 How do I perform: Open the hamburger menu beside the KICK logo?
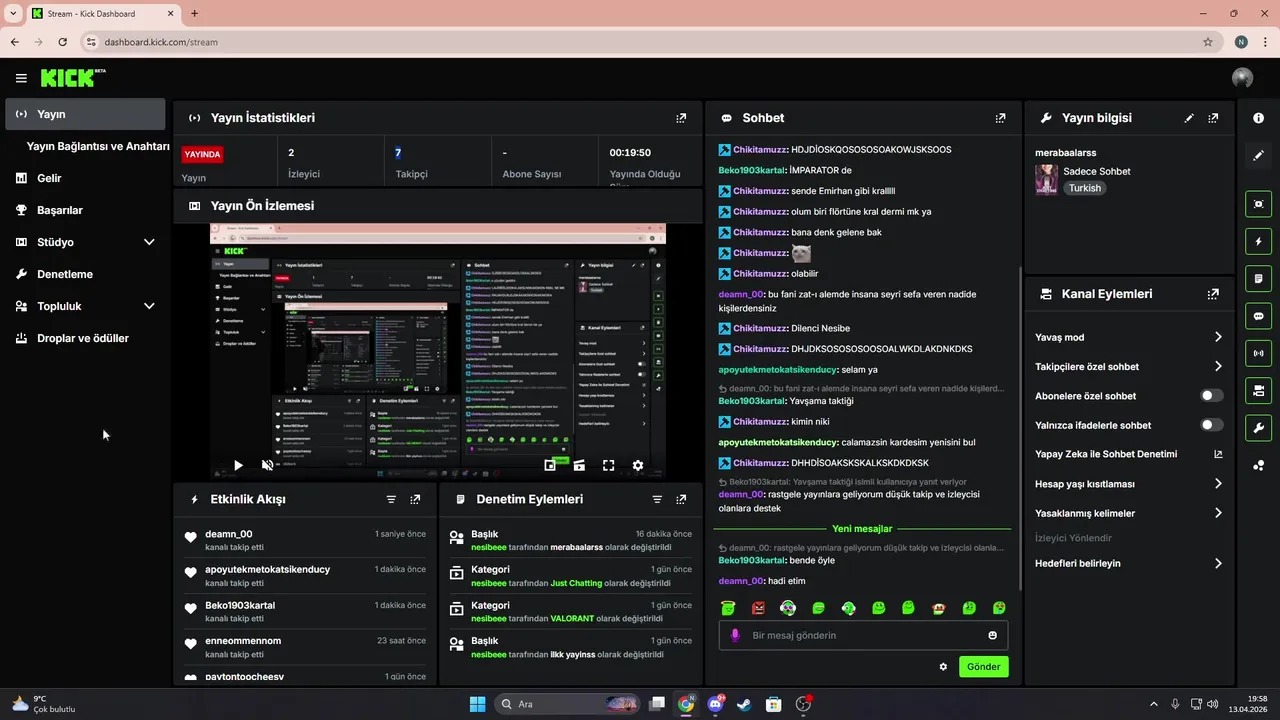[21, 78]
